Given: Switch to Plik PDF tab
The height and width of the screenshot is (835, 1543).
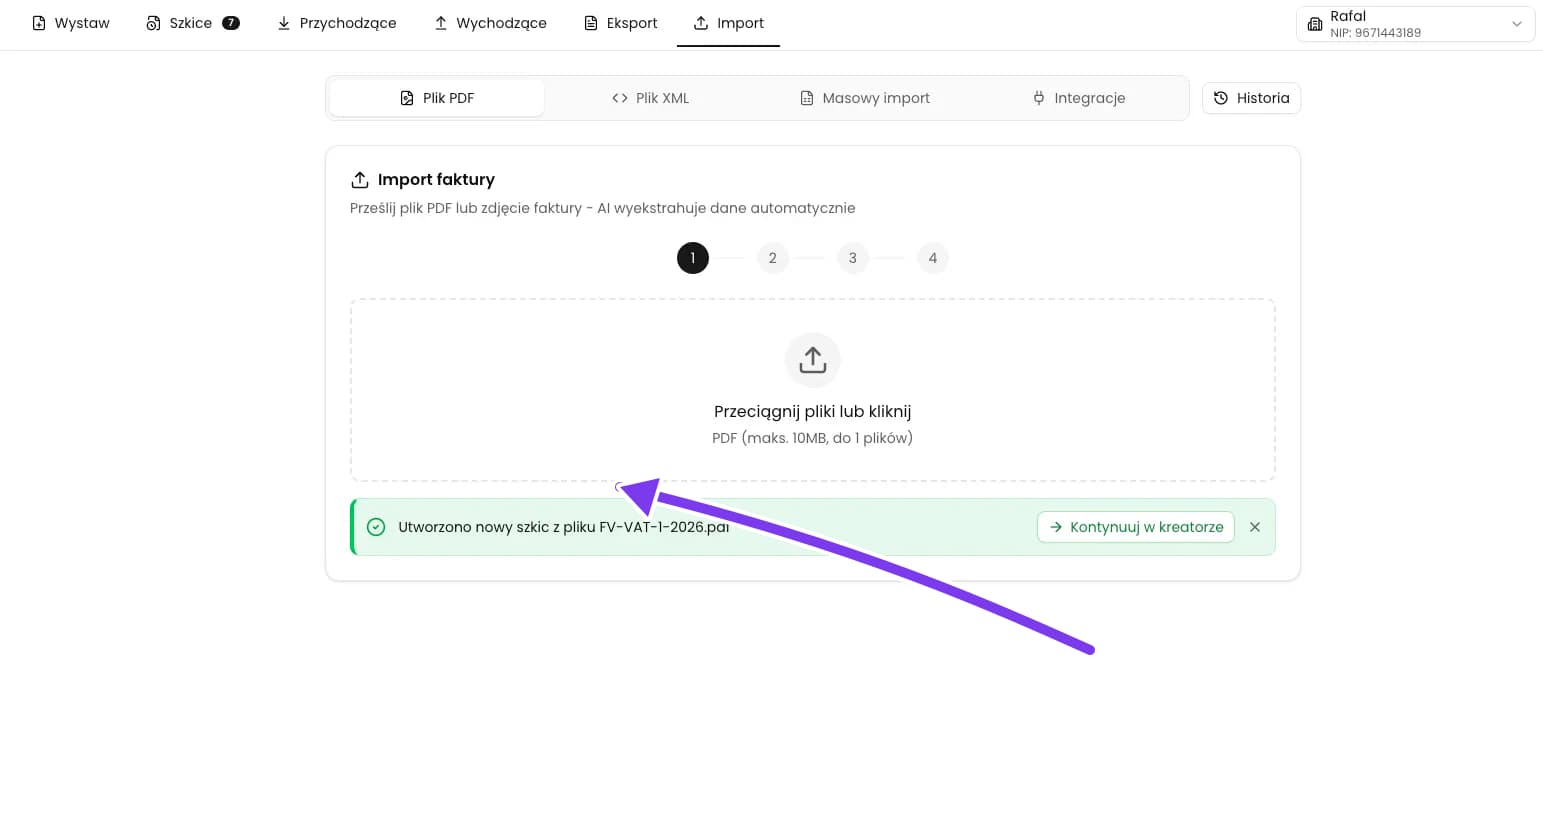Looking at the screenshot, I should (x=437, y=98).
